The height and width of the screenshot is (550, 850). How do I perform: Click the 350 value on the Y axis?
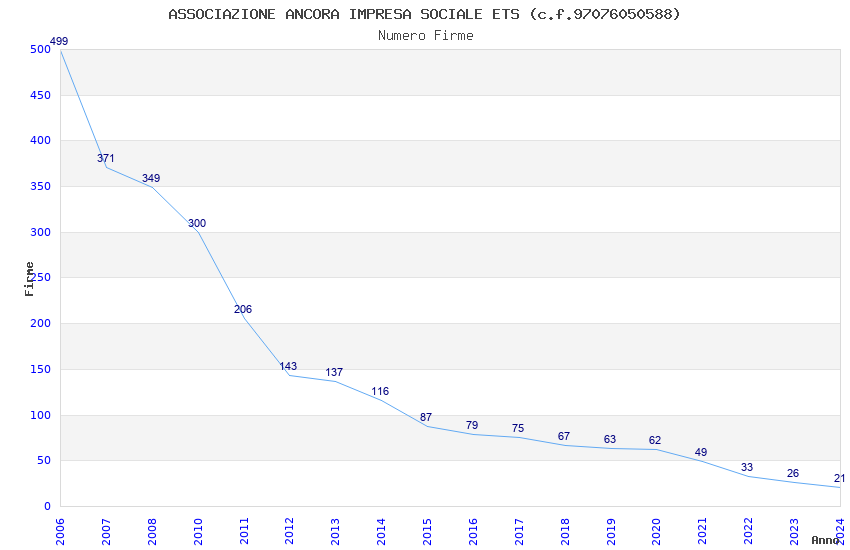point(41,186)
